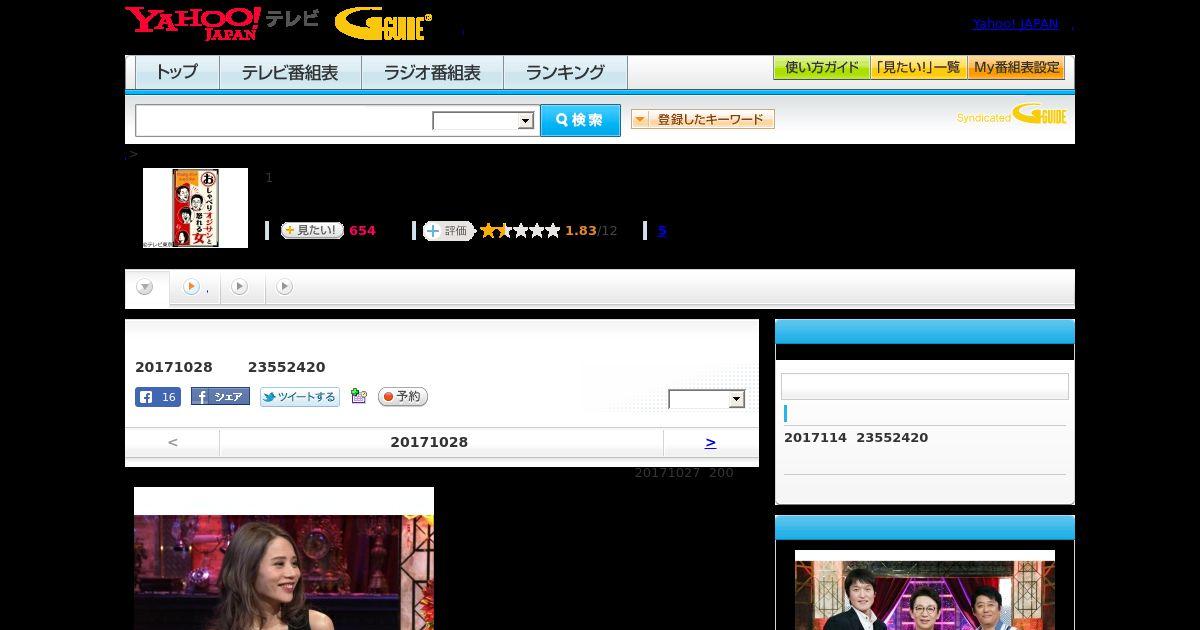The image size is (1200, 630).
Task: Open the ランキング tab
Action: click(x=565, y=72)
